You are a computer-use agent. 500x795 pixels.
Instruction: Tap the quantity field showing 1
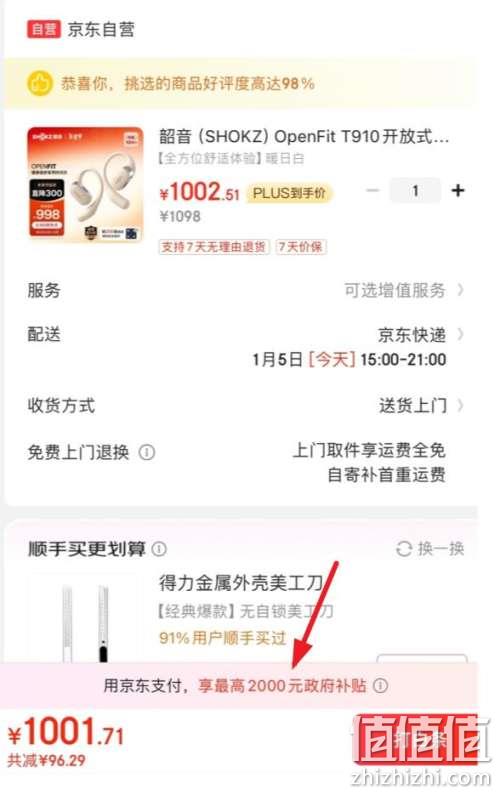(x=415, y=191)
